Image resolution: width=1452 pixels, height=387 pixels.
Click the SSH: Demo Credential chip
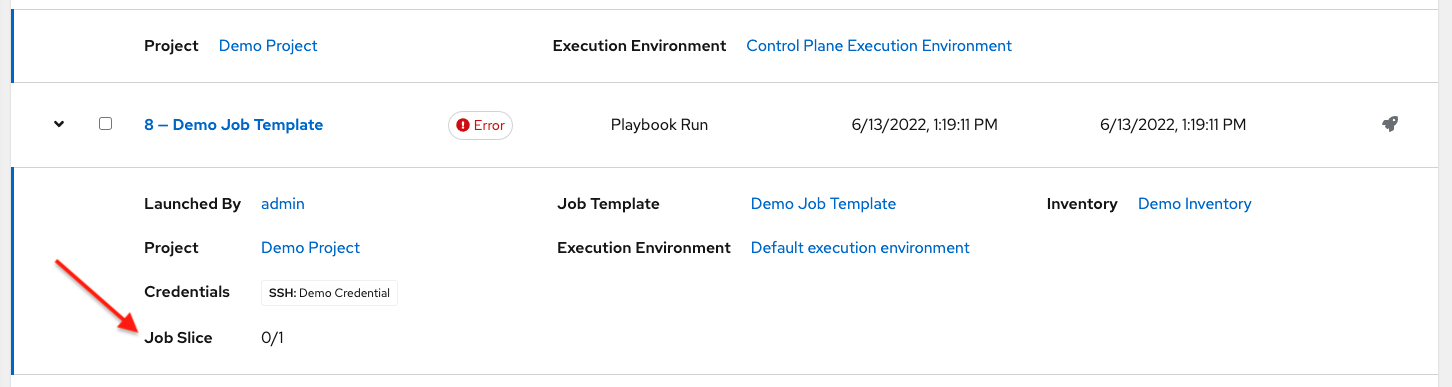(x=329, y=293)
